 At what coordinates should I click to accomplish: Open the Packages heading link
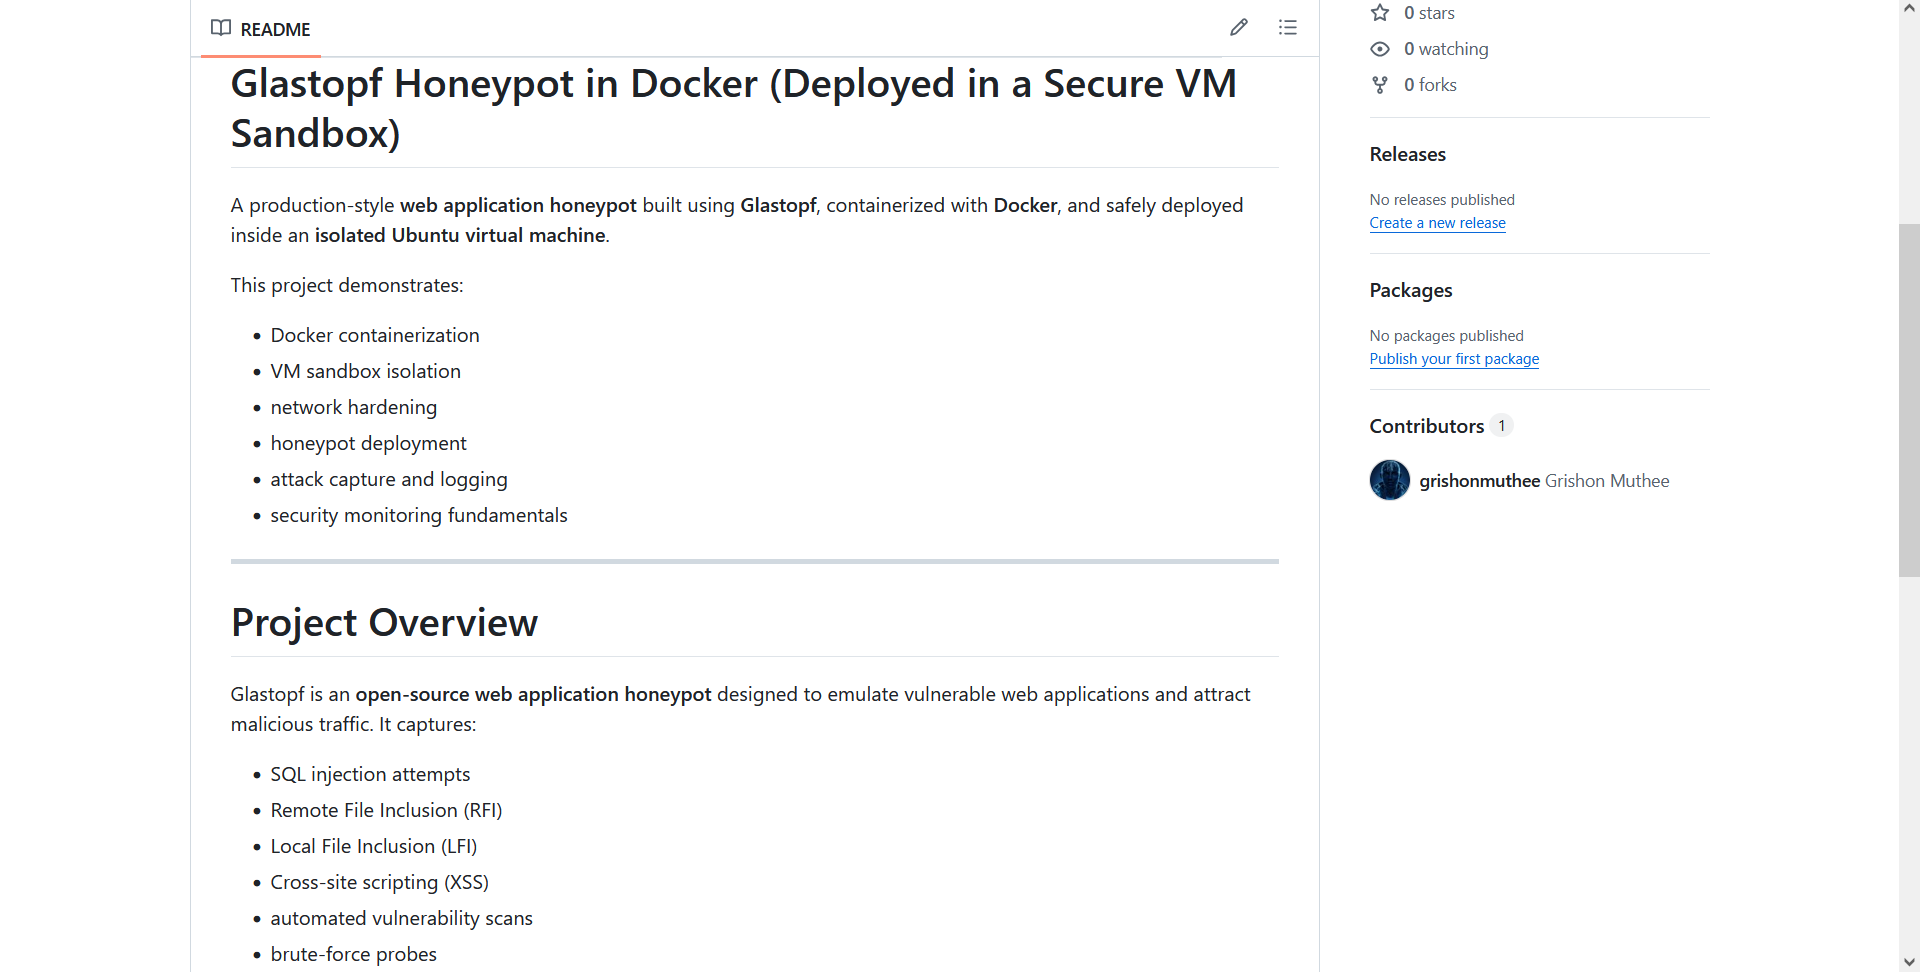[1411, 290]
